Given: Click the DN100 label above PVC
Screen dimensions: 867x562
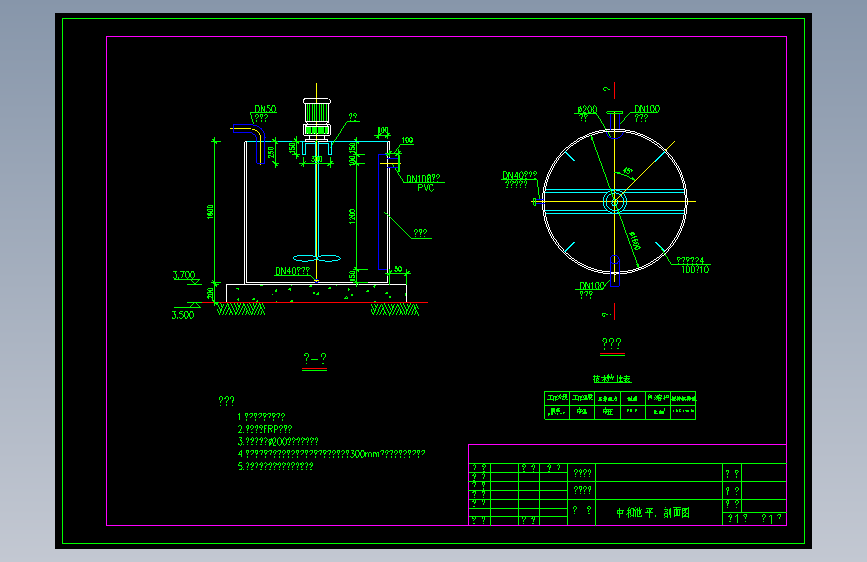Looking at the screenshot, I should 423,179.
